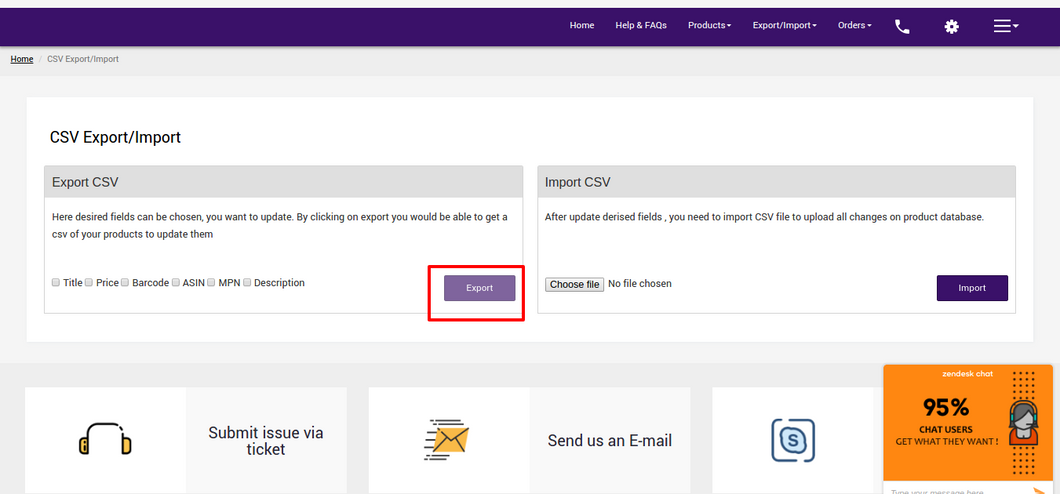Click the headphones support icon
This screenshot has width=1060, height=494.
(105, 439)
